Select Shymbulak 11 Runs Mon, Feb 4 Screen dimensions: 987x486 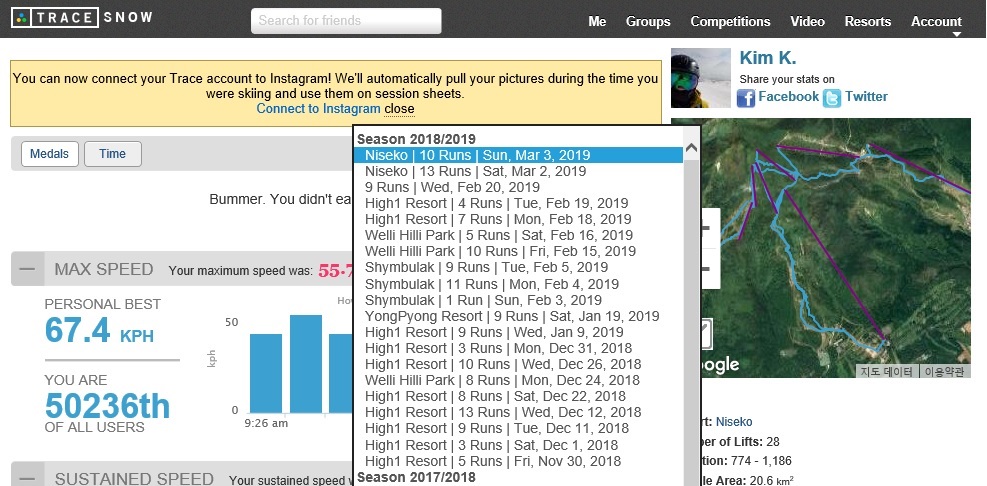pos(518,284)
